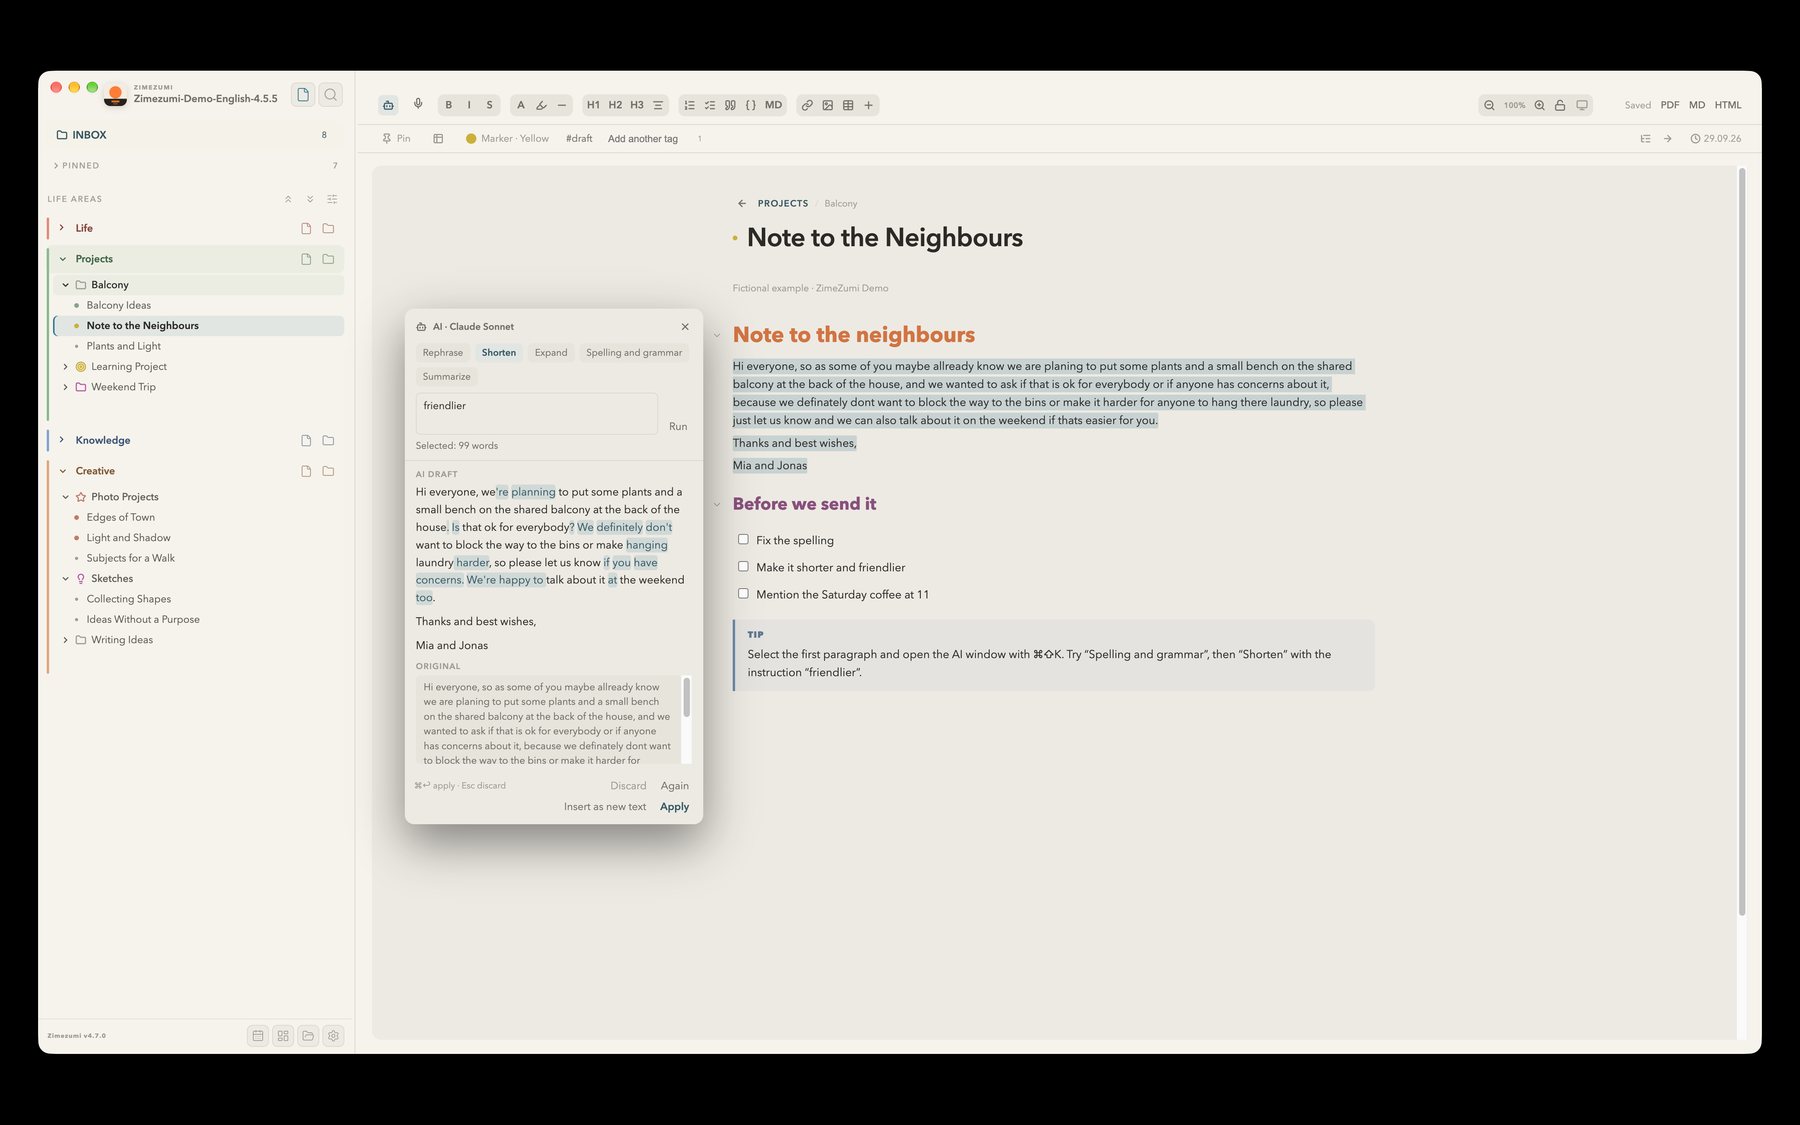
Task: Choose the Expand AI action
Action: coord(551,353)
